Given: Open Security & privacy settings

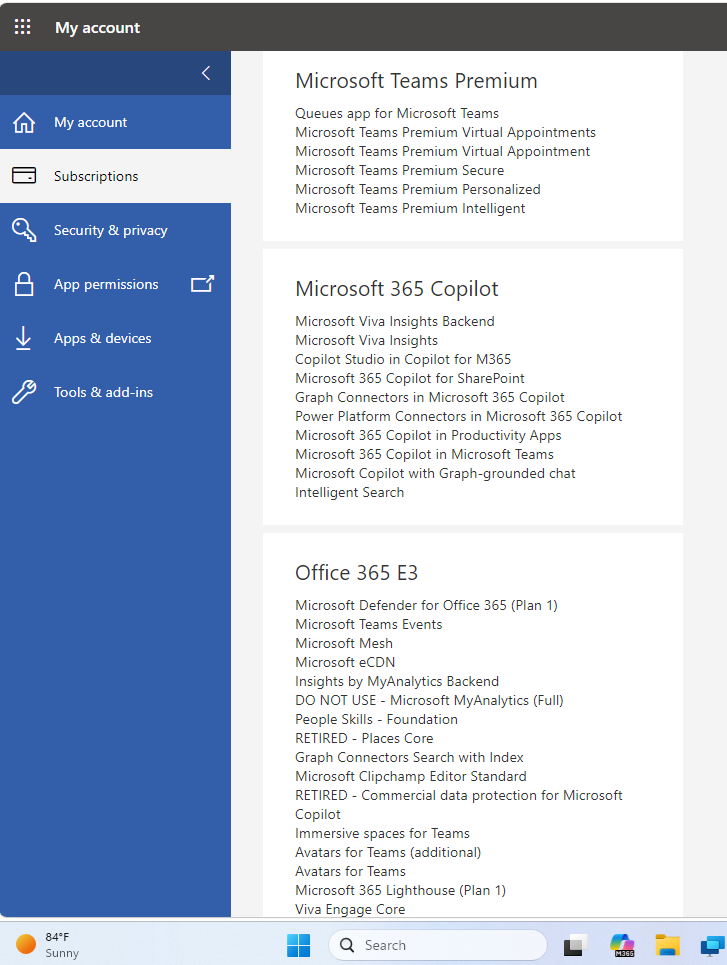Looking at the screenshot, I should click(115, 230).
